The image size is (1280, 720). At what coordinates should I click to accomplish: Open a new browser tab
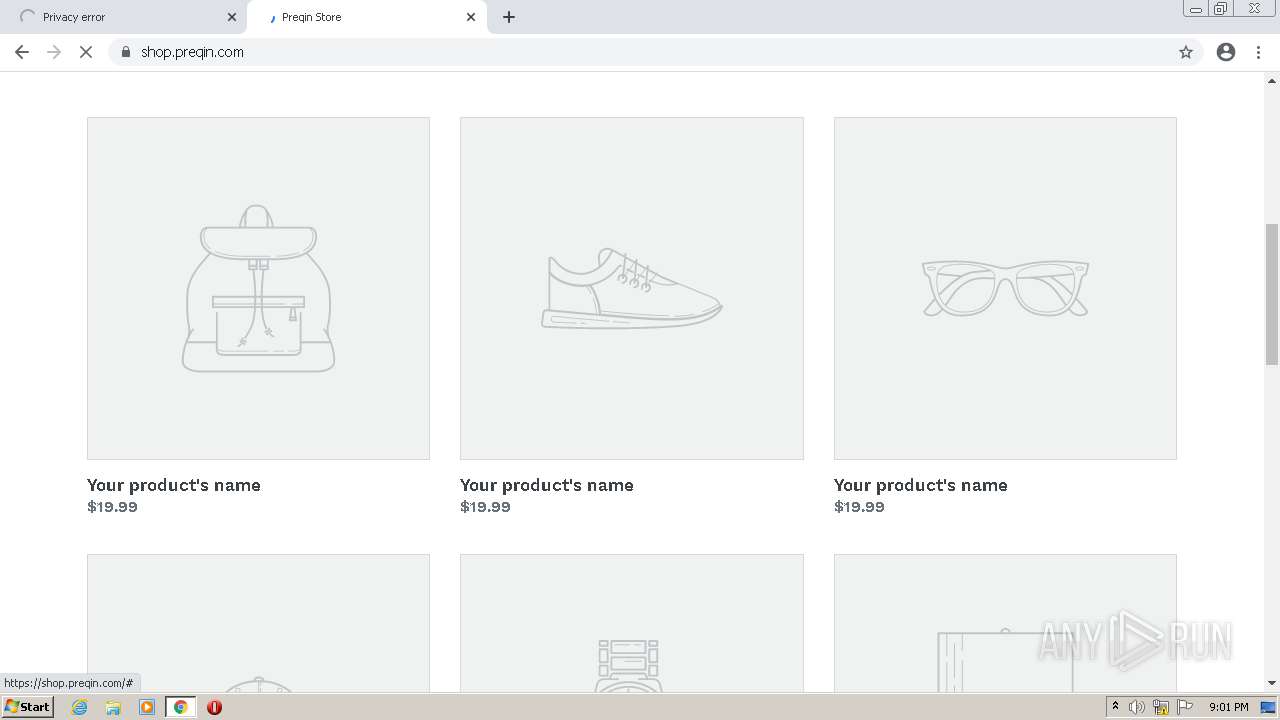(509, 17)
